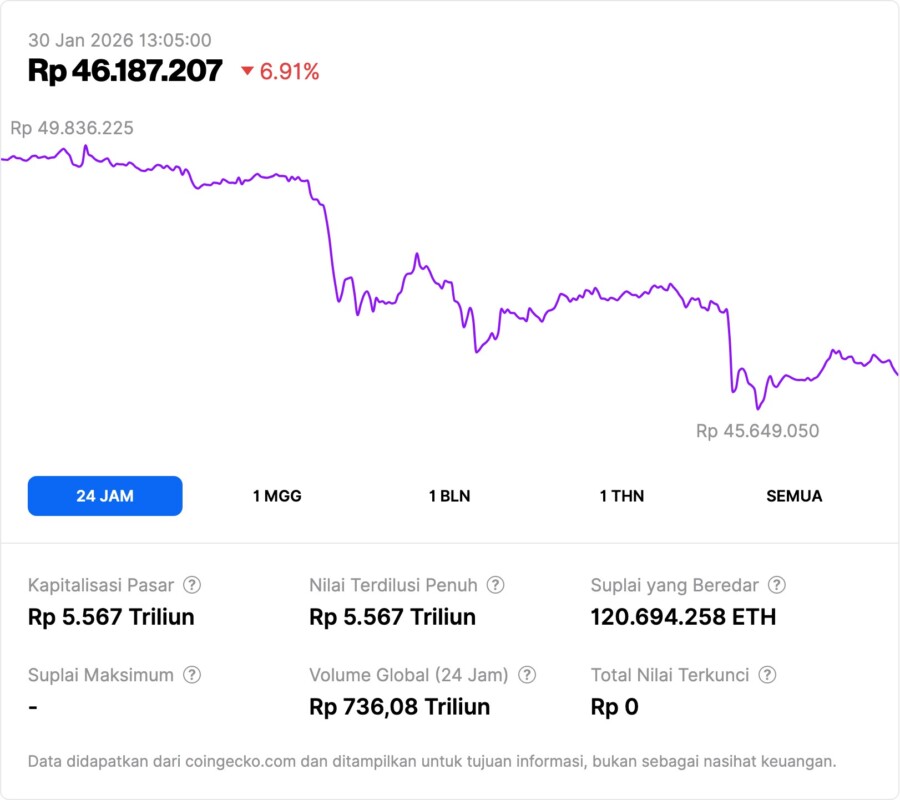Click the Rp 45.649.050 low price label

coord(757,431)
